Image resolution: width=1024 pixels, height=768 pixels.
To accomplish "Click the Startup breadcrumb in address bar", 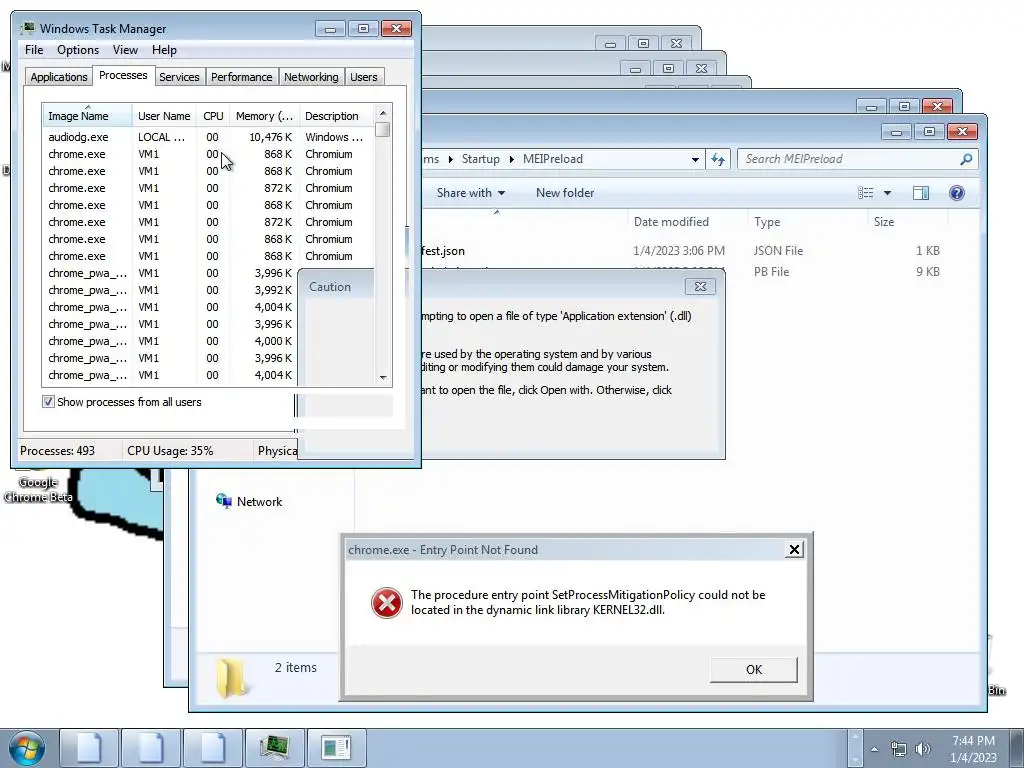I will point(481,159).
